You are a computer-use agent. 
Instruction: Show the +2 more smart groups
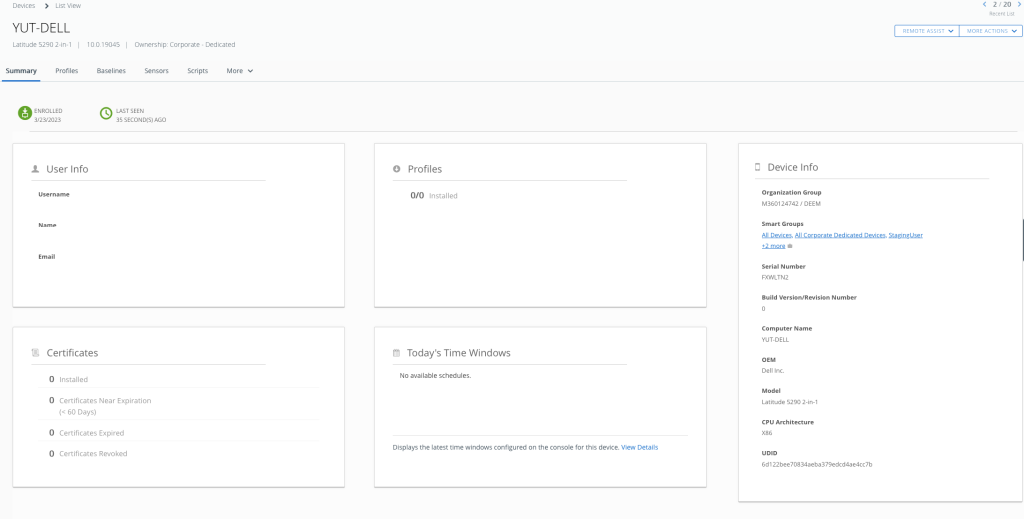point(774,245)
